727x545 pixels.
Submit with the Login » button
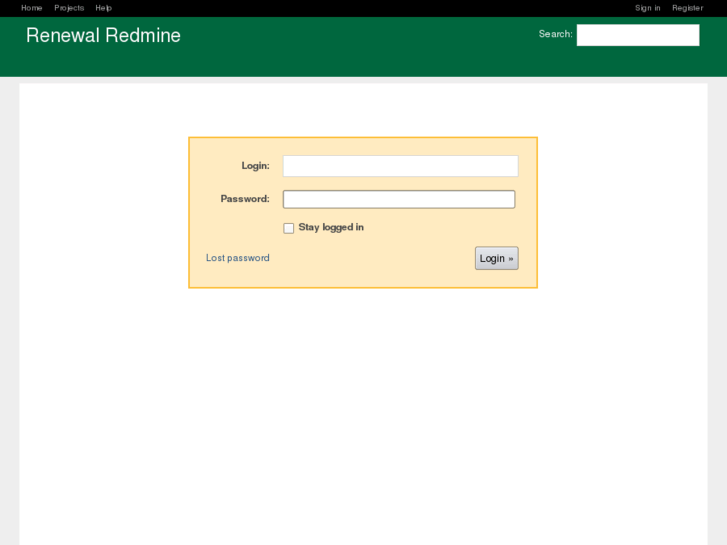(x=497, y=258)
